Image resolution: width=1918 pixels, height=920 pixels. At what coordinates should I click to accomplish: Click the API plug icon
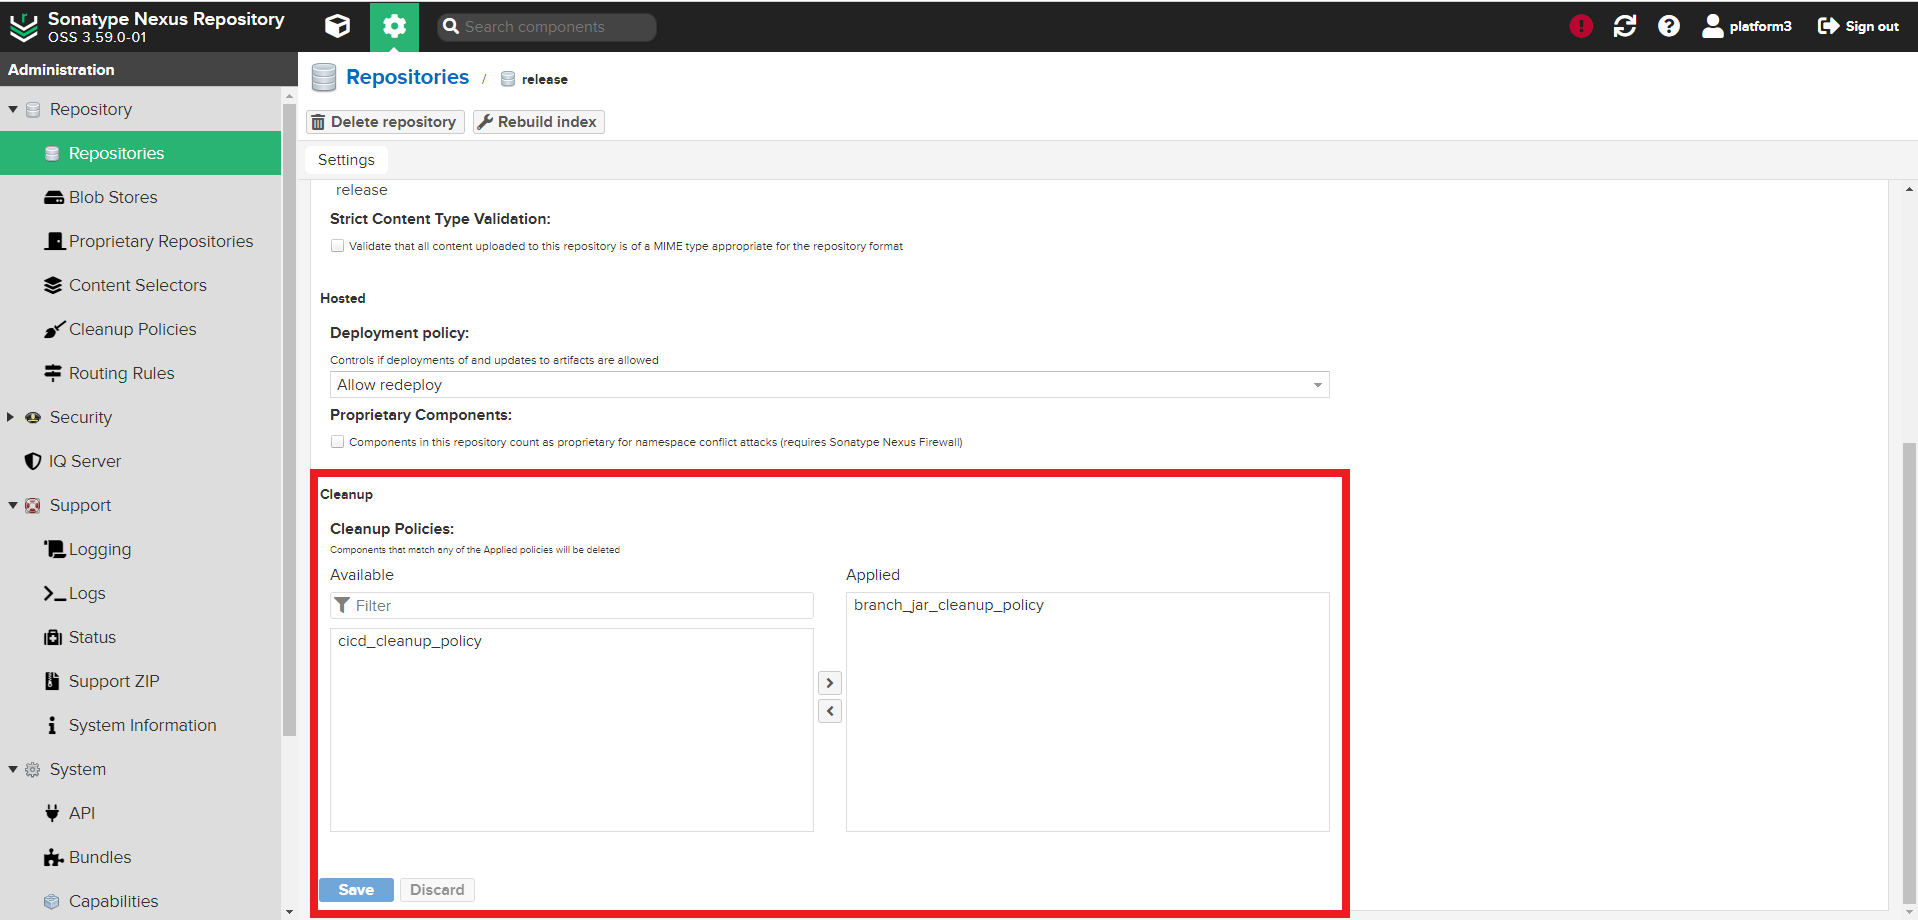coord(52,813)
